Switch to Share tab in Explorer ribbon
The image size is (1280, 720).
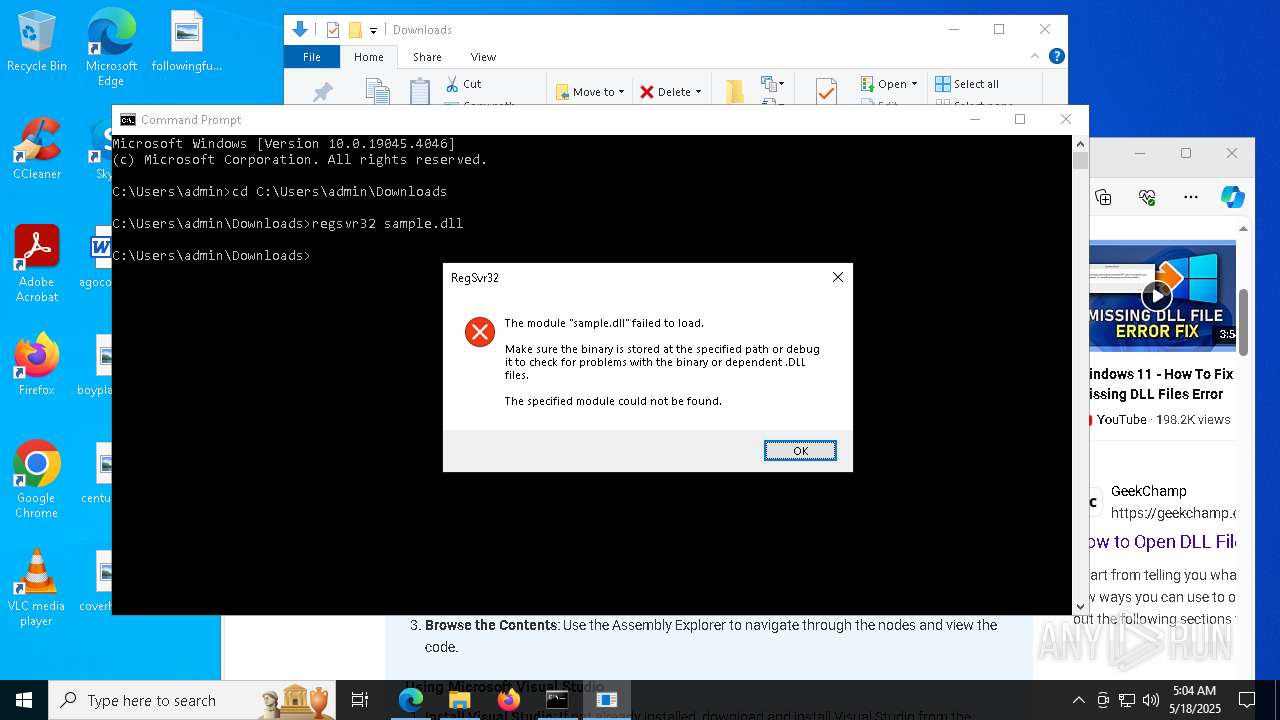[427, 57]
